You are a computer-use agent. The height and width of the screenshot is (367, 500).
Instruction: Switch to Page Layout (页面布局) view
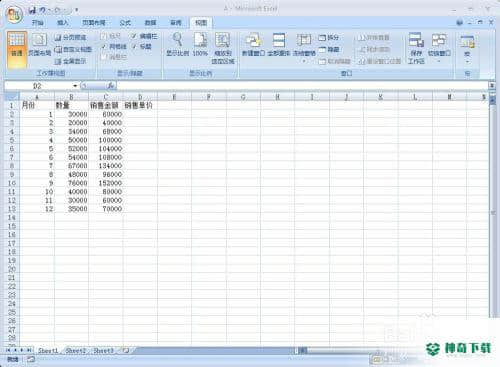[x=39, y=45]
